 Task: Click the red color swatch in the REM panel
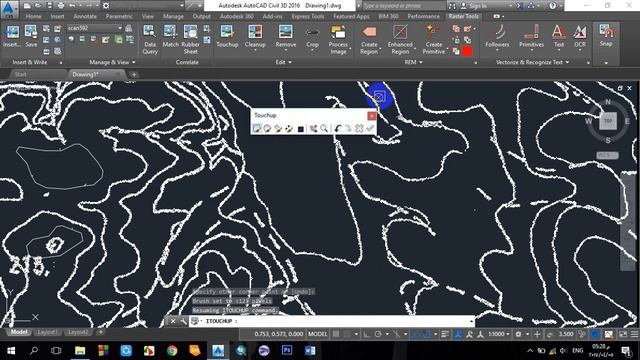(467, 51)
